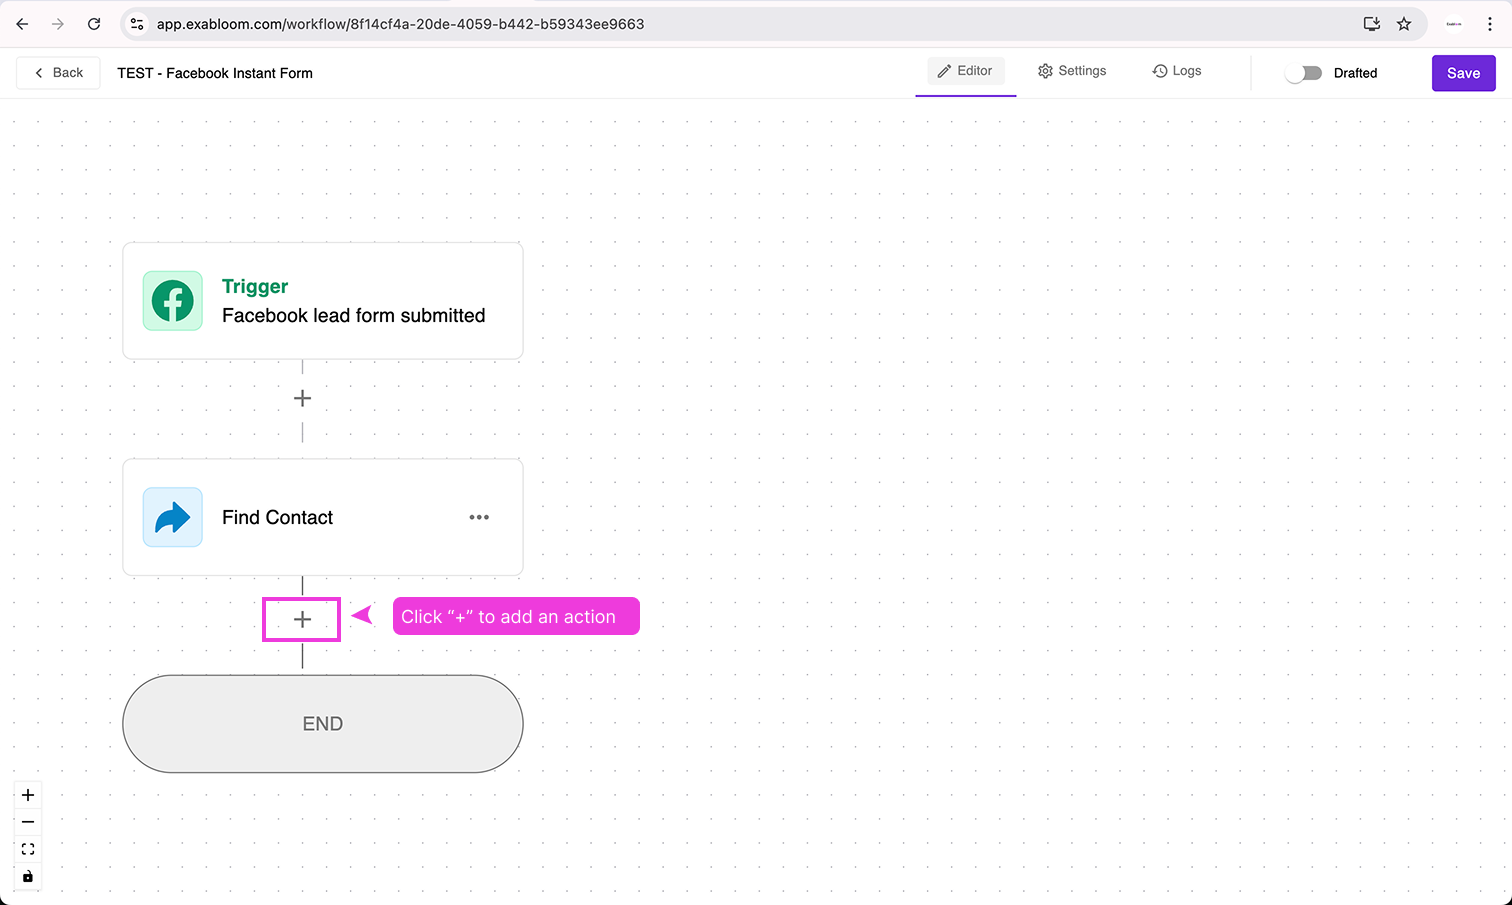Zoom in using the canvas plus icon

pos(27,794)
